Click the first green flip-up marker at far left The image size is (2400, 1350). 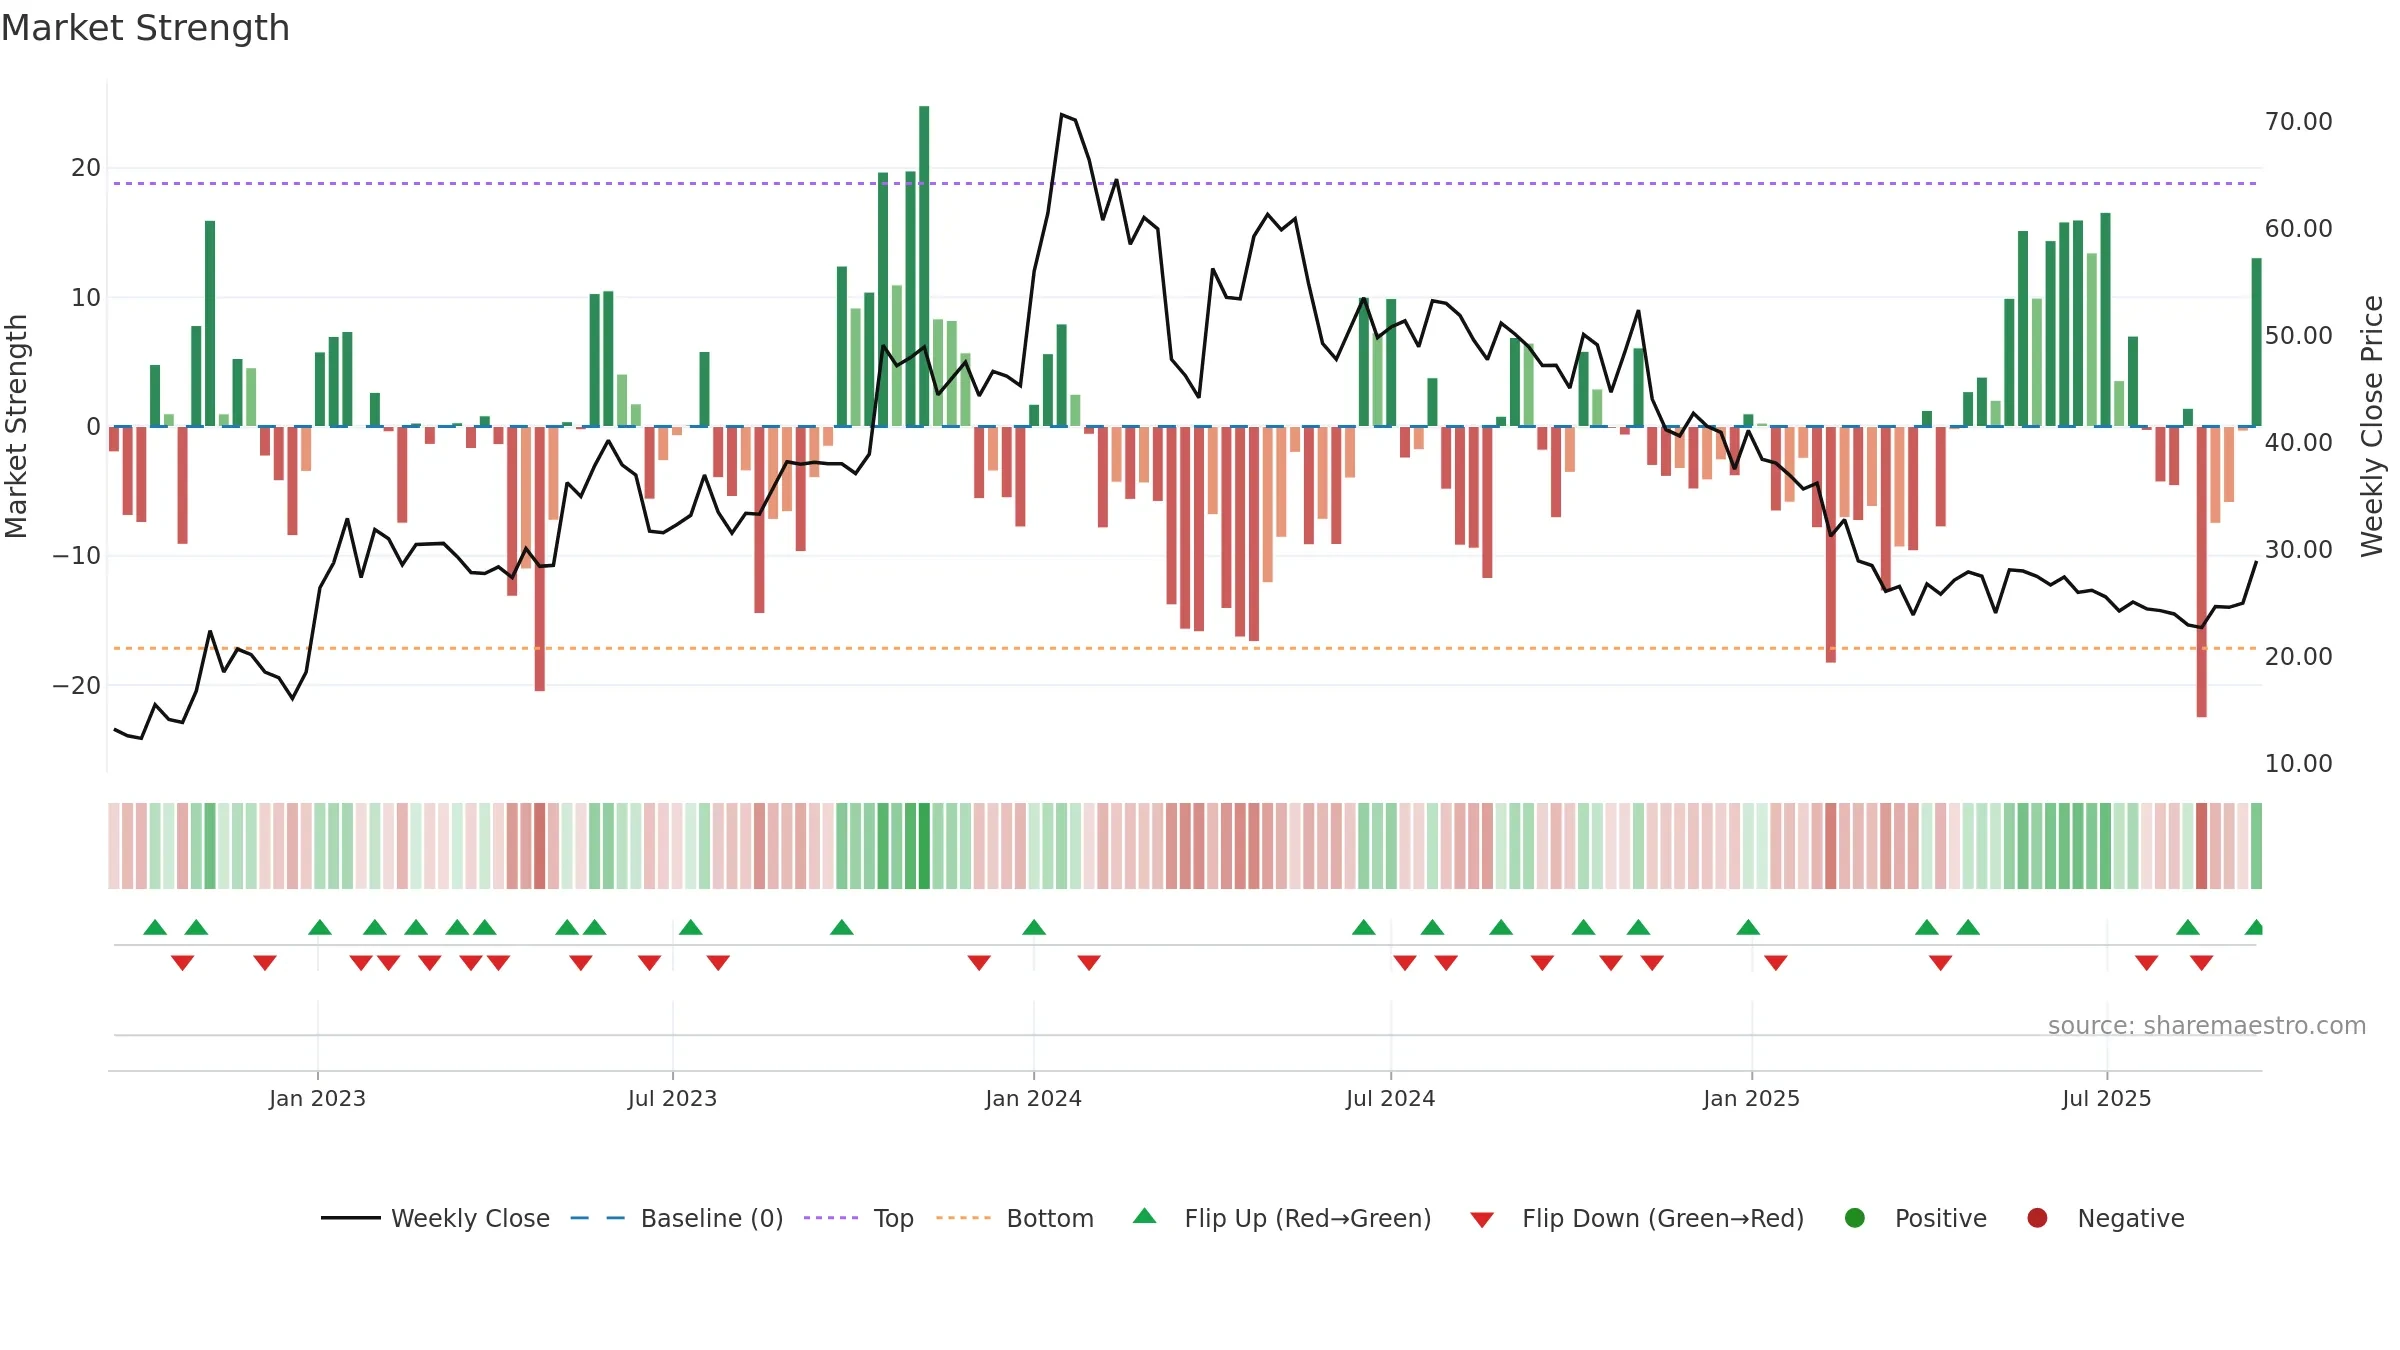point(155,928)
